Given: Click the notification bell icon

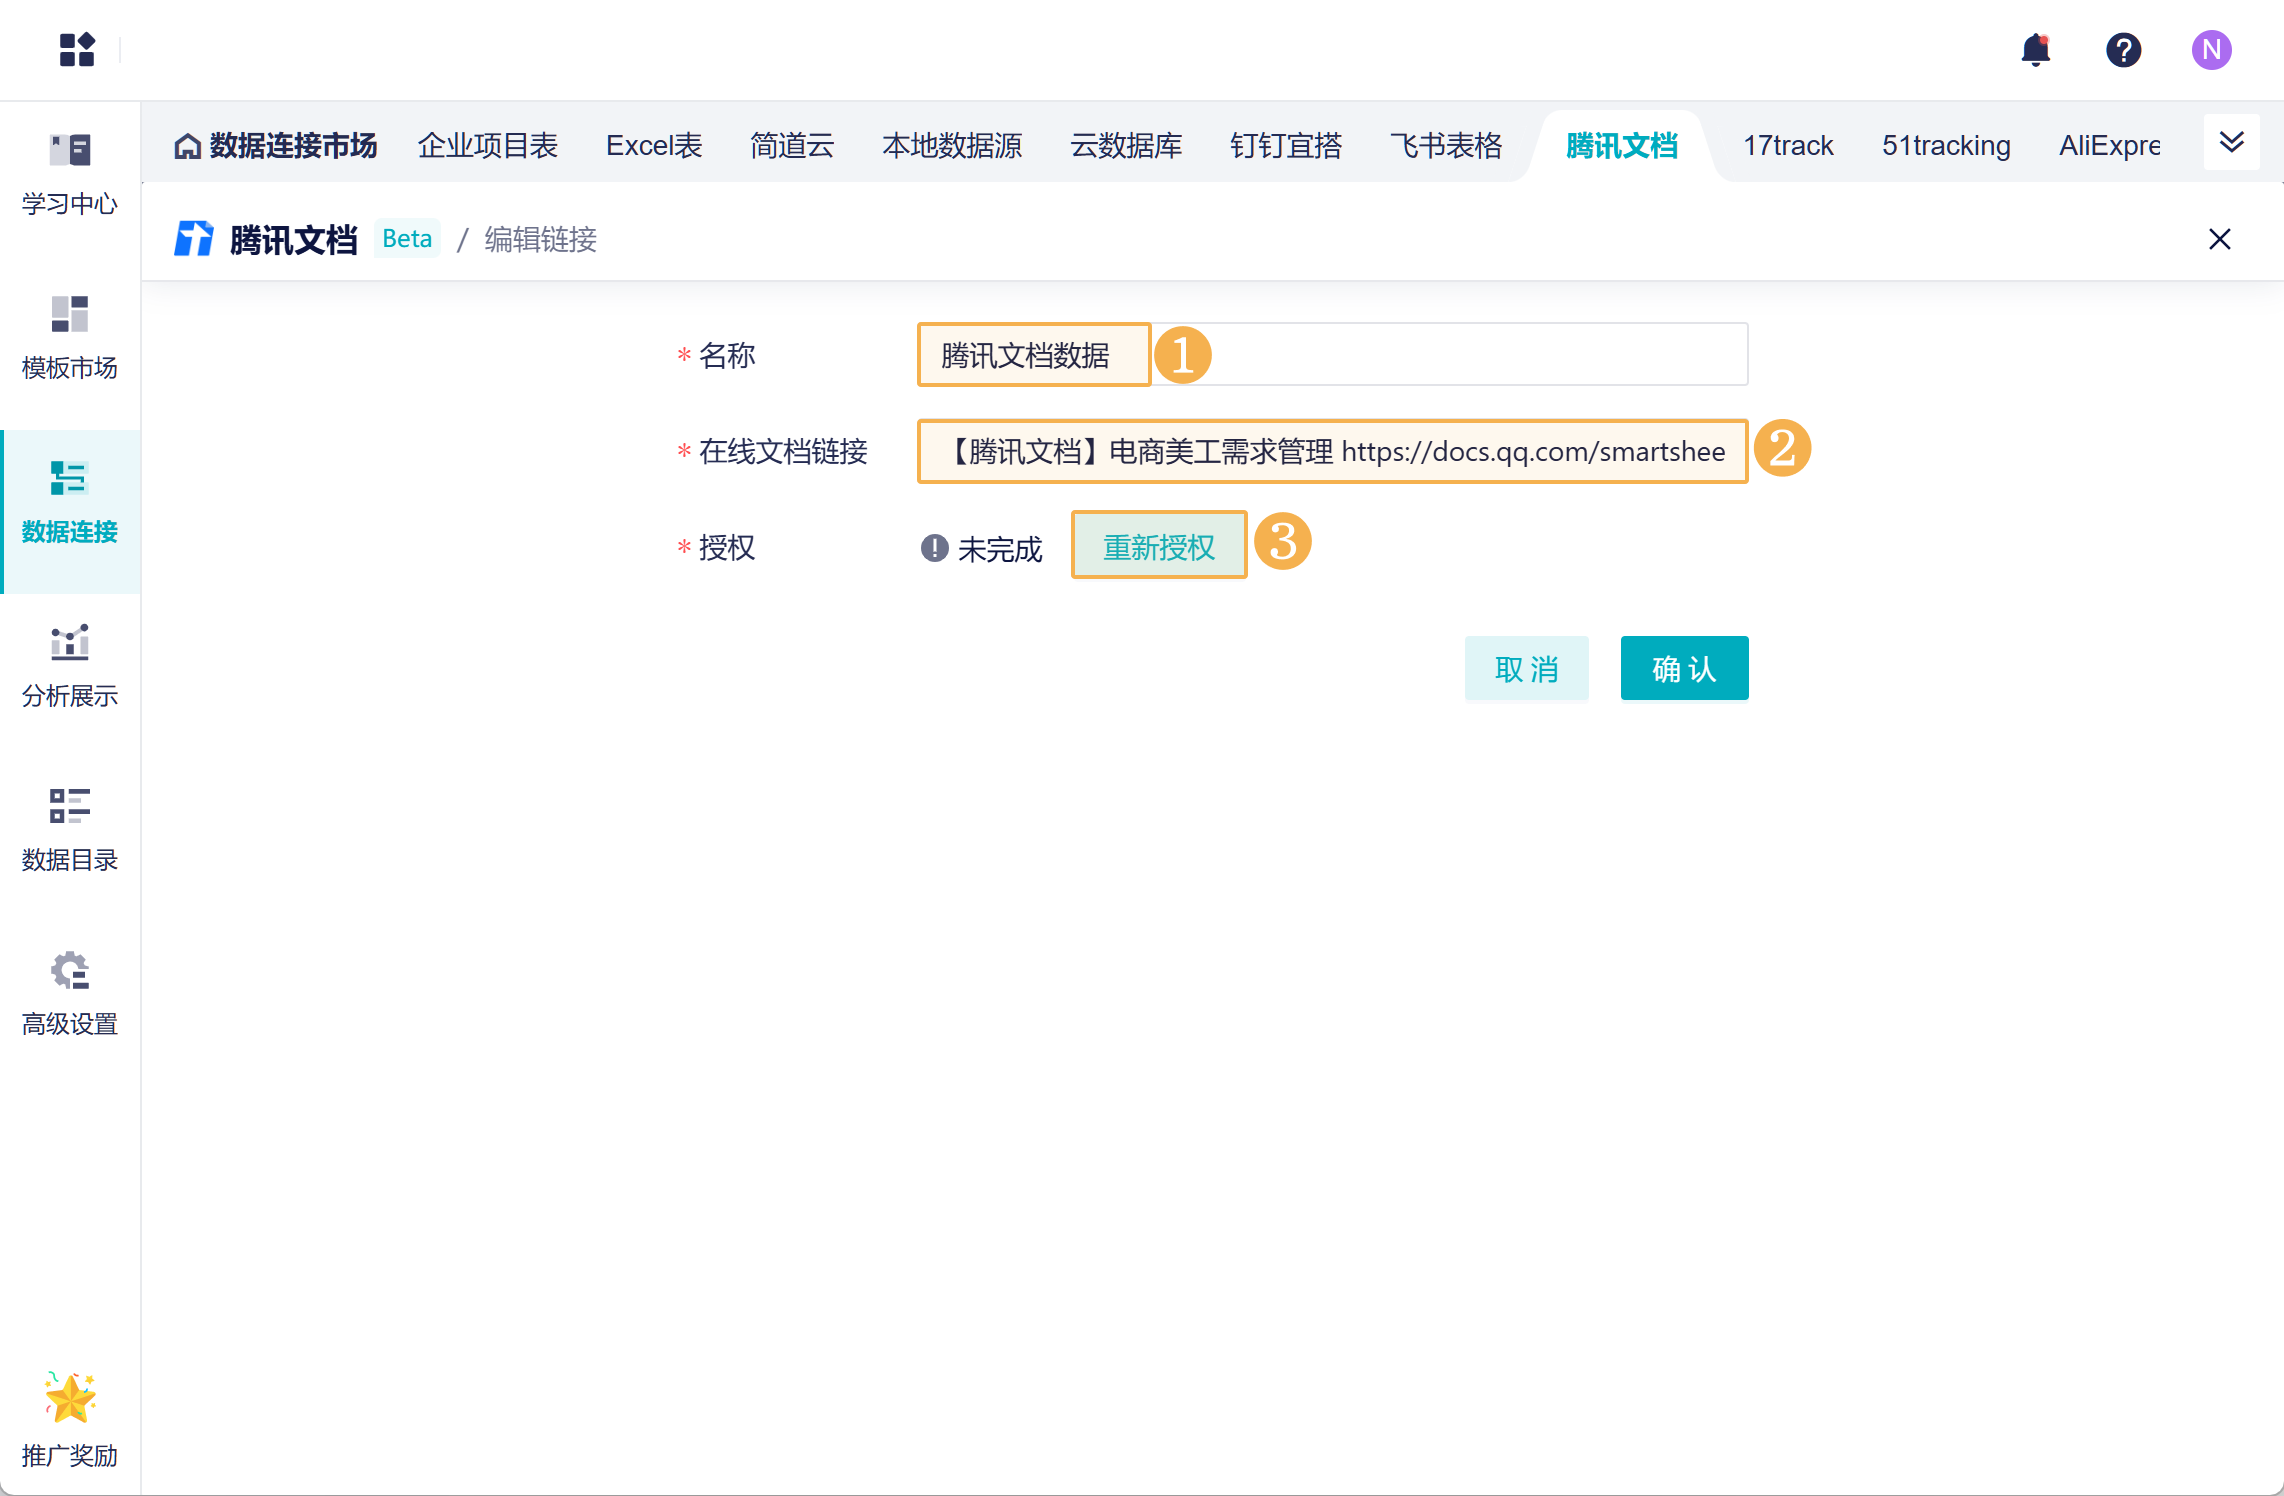Looking at the screenshot, I should pos(2035,49).
